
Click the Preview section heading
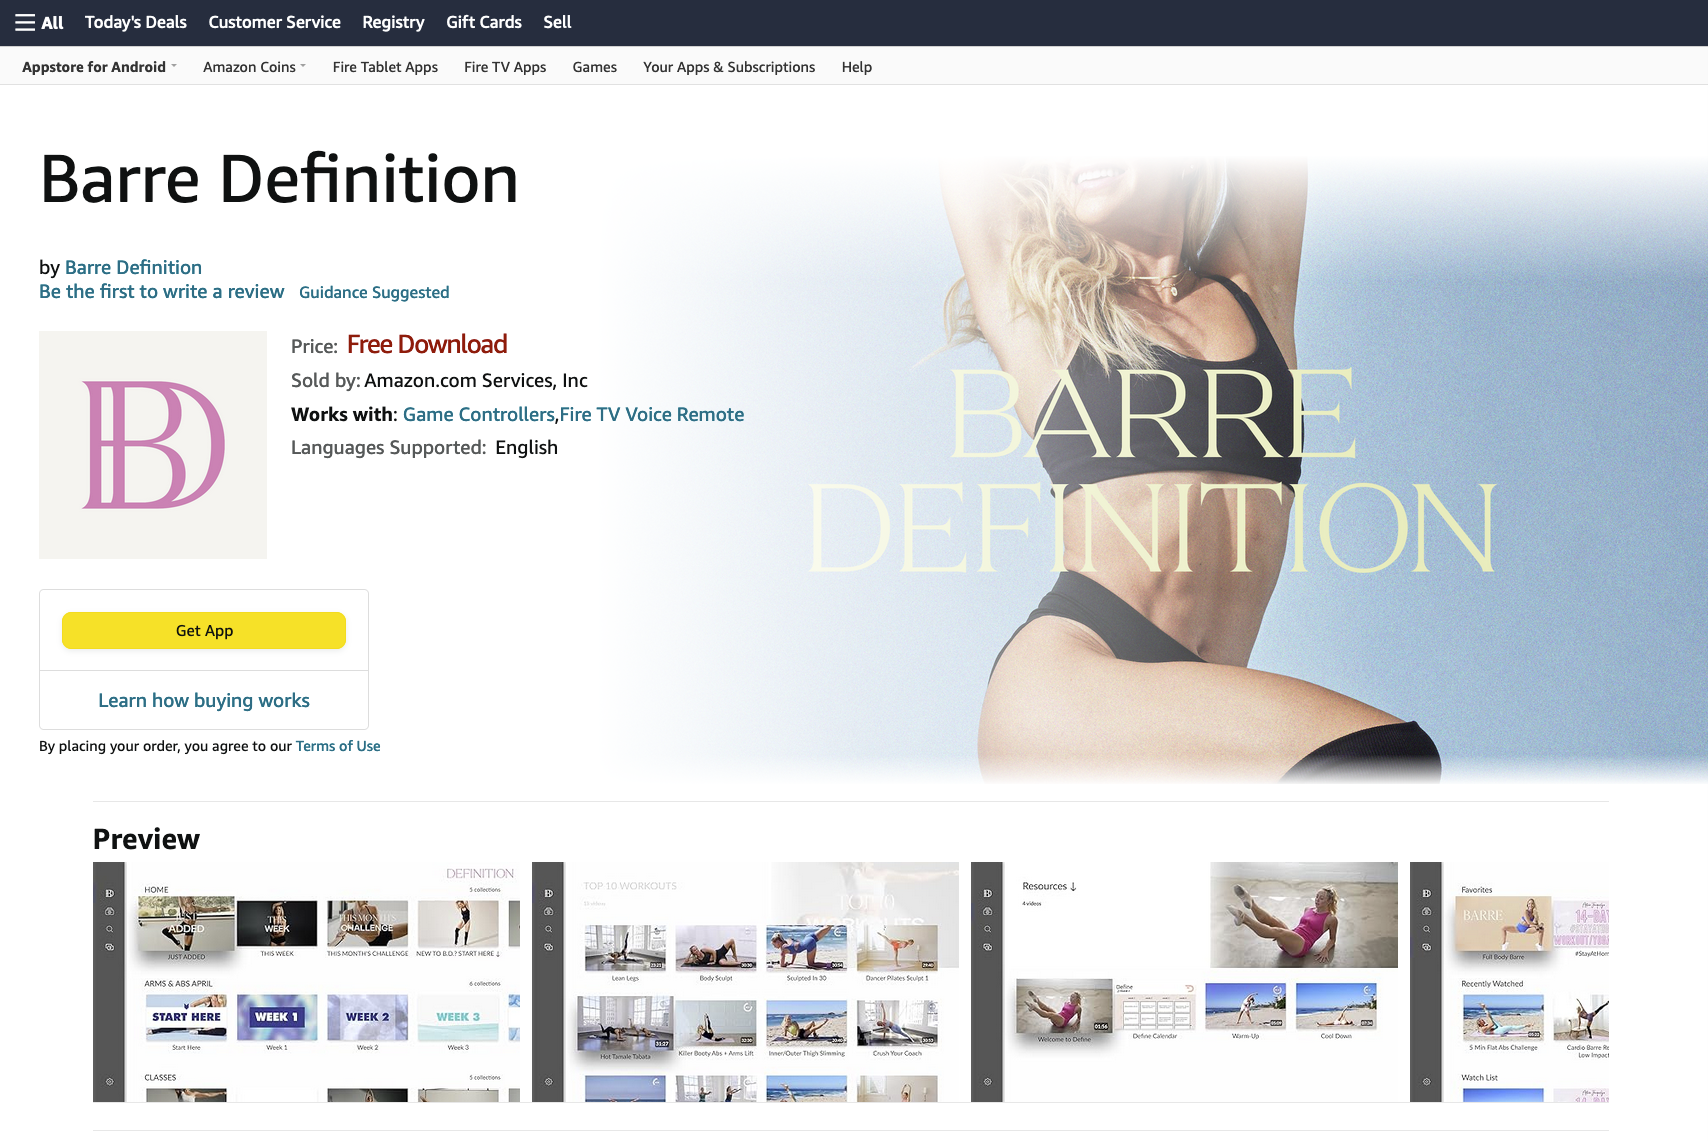[146, 839]
